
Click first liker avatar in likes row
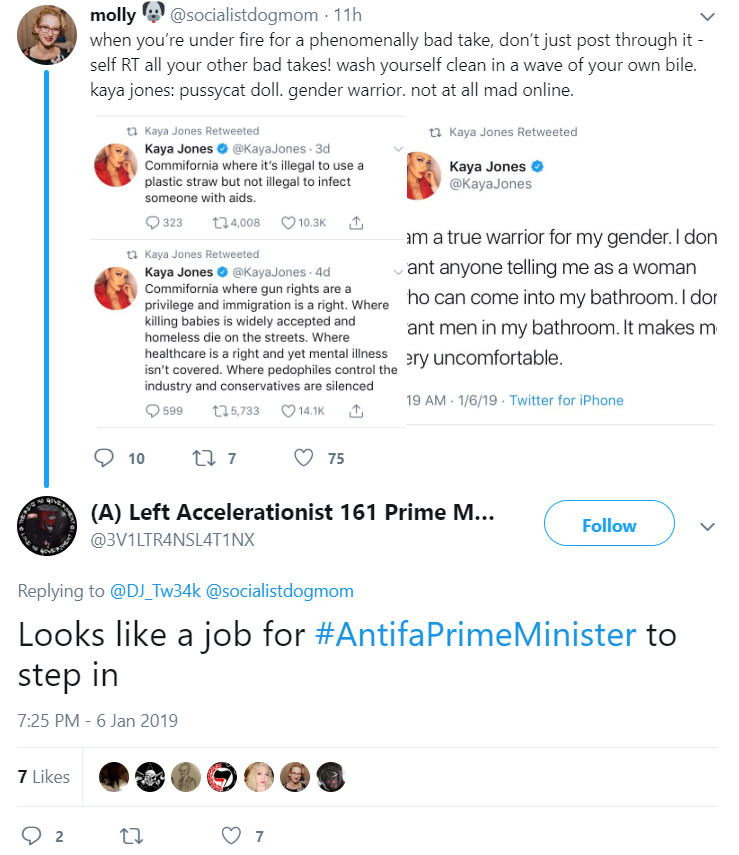pyautogui.click(x=114, y=776)
